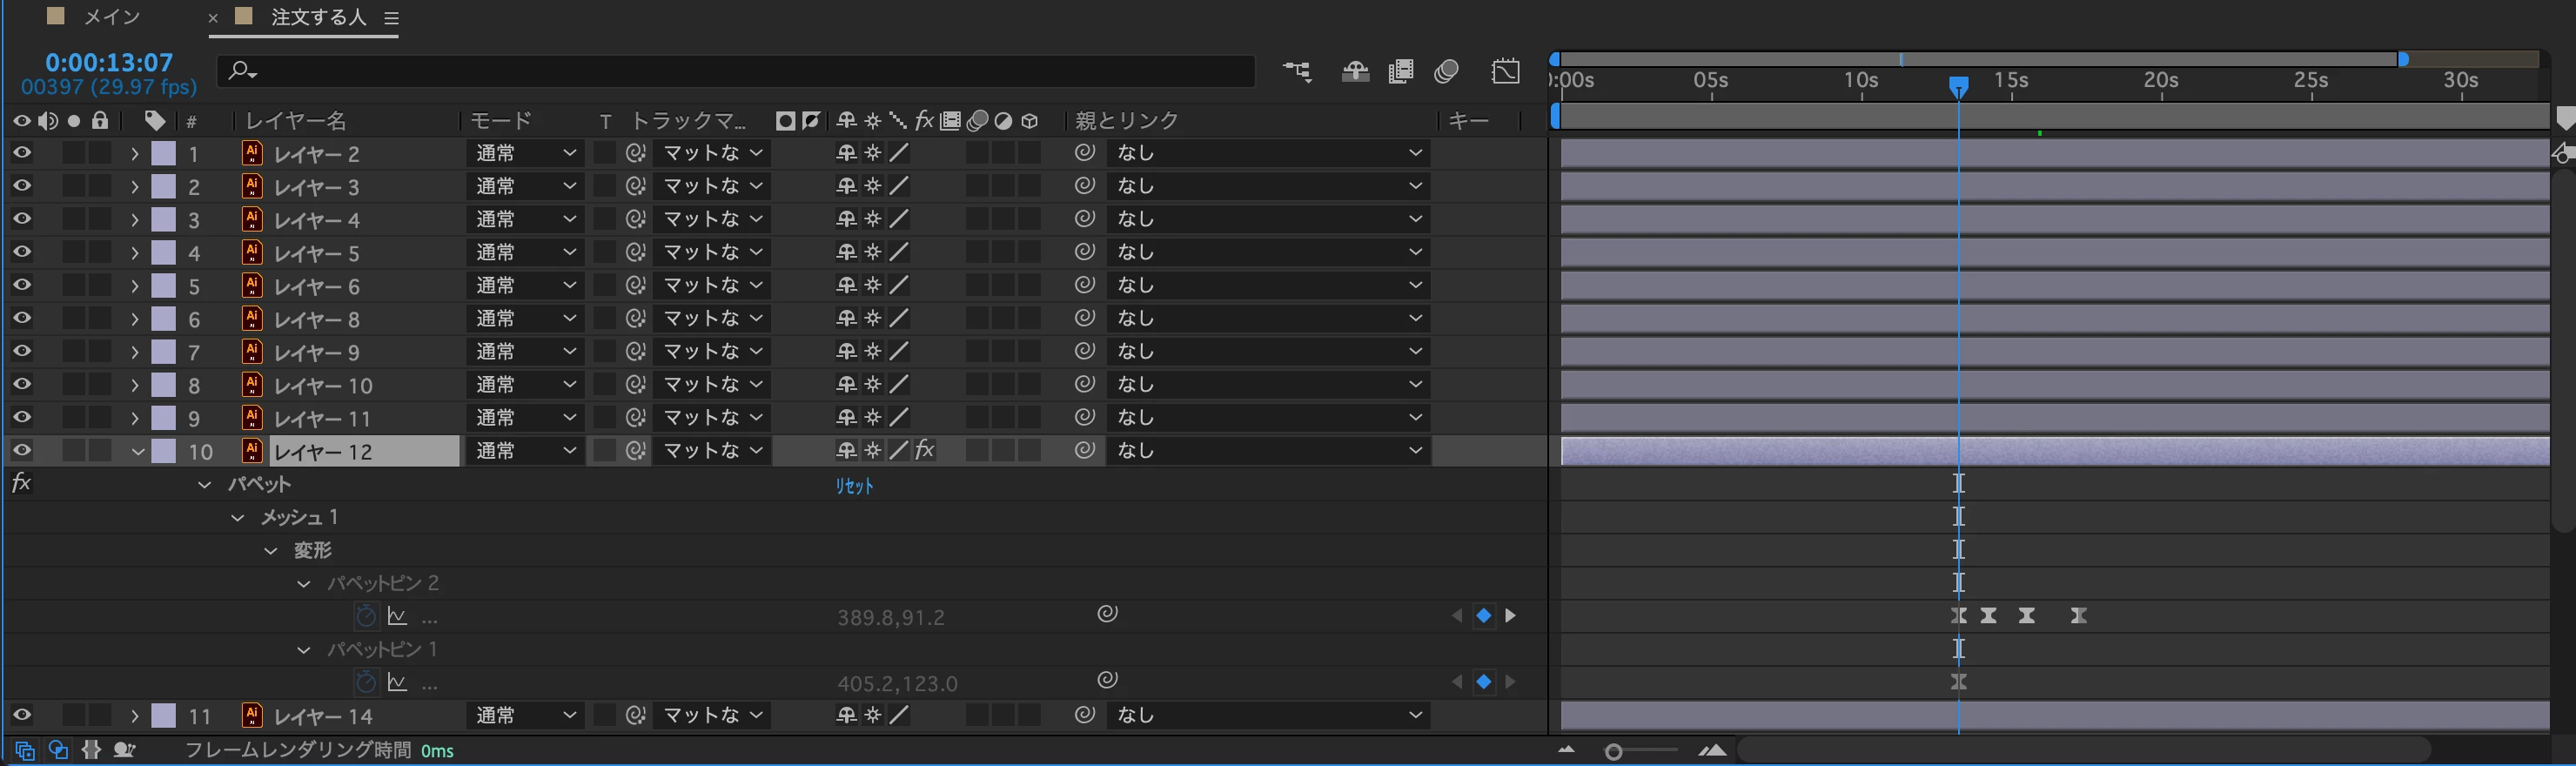Screen dimensions: 2576x766
Task: Click zoom in timeline mountain icon
Action: pos(1712,750)
